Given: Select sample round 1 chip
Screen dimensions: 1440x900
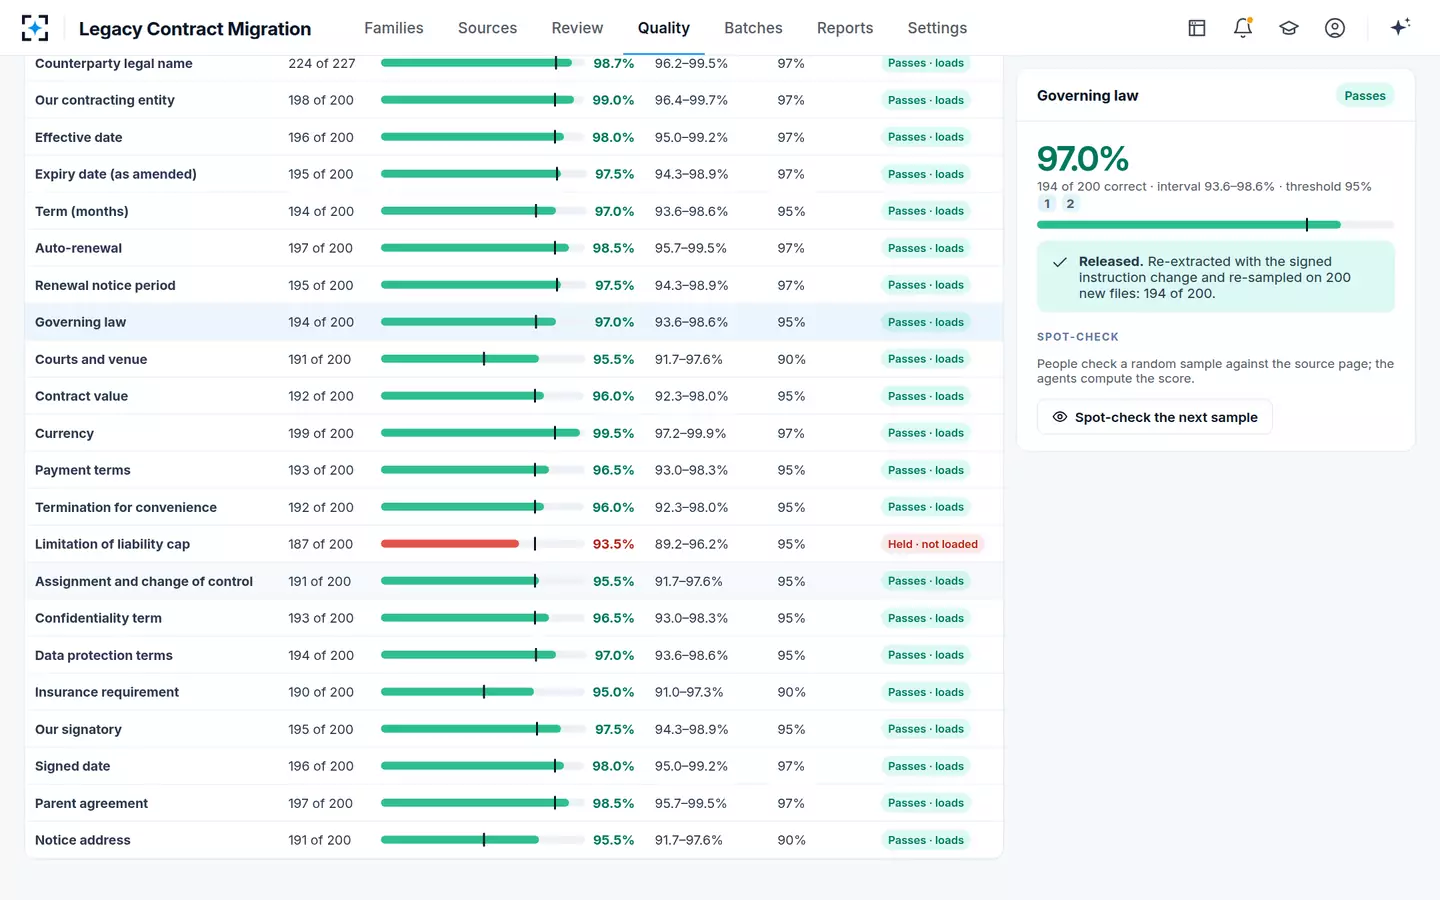Looking at the screenshot, I should click(x=1047, y=204).
